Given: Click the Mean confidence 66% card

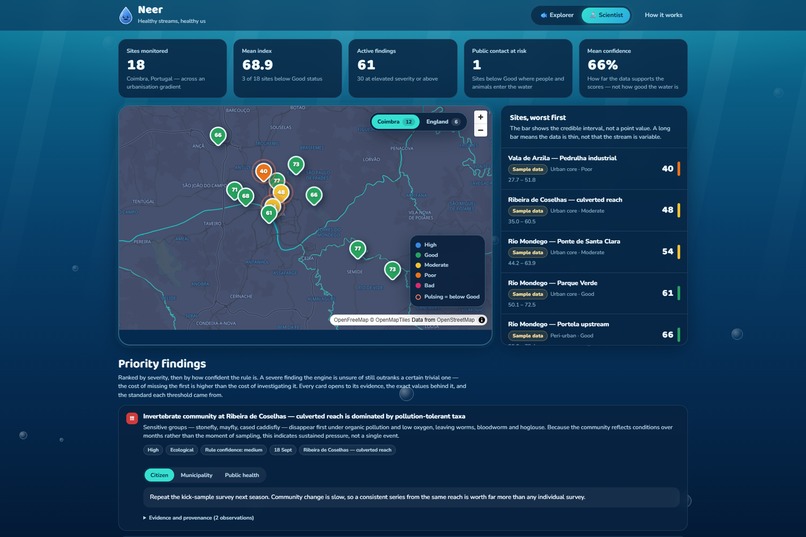Looking at the screenshot, I should pyautogui.click(x=633, y=68).
